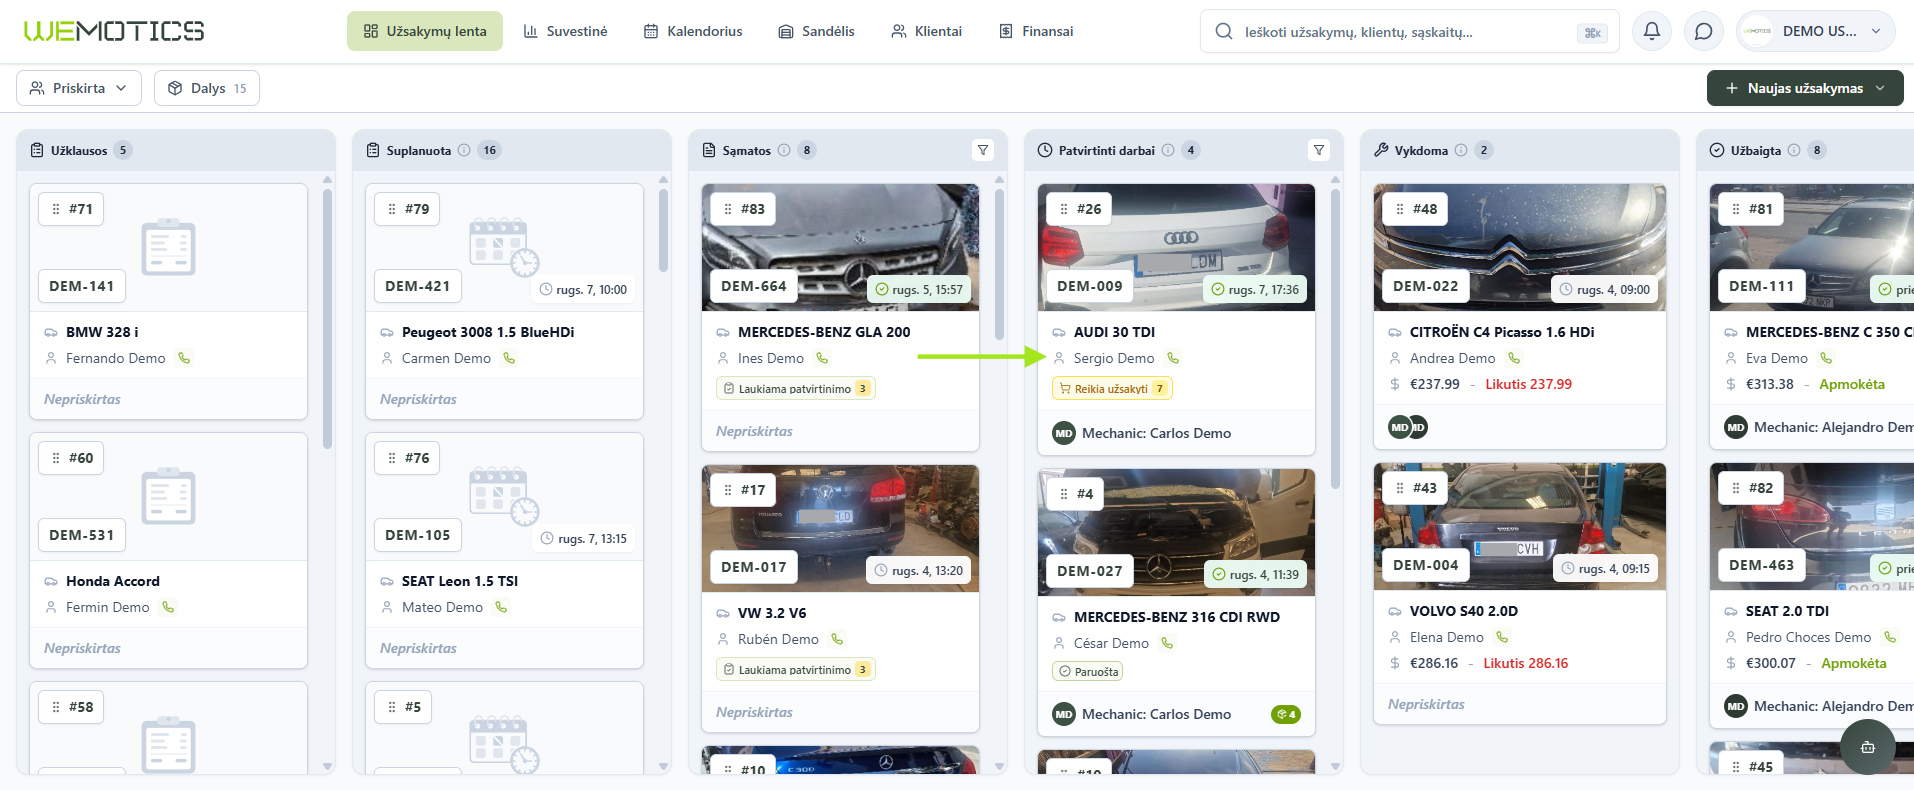Show info for Vykdoma column
Screen dimensions: 1914x790
[x=1461, y=150]
